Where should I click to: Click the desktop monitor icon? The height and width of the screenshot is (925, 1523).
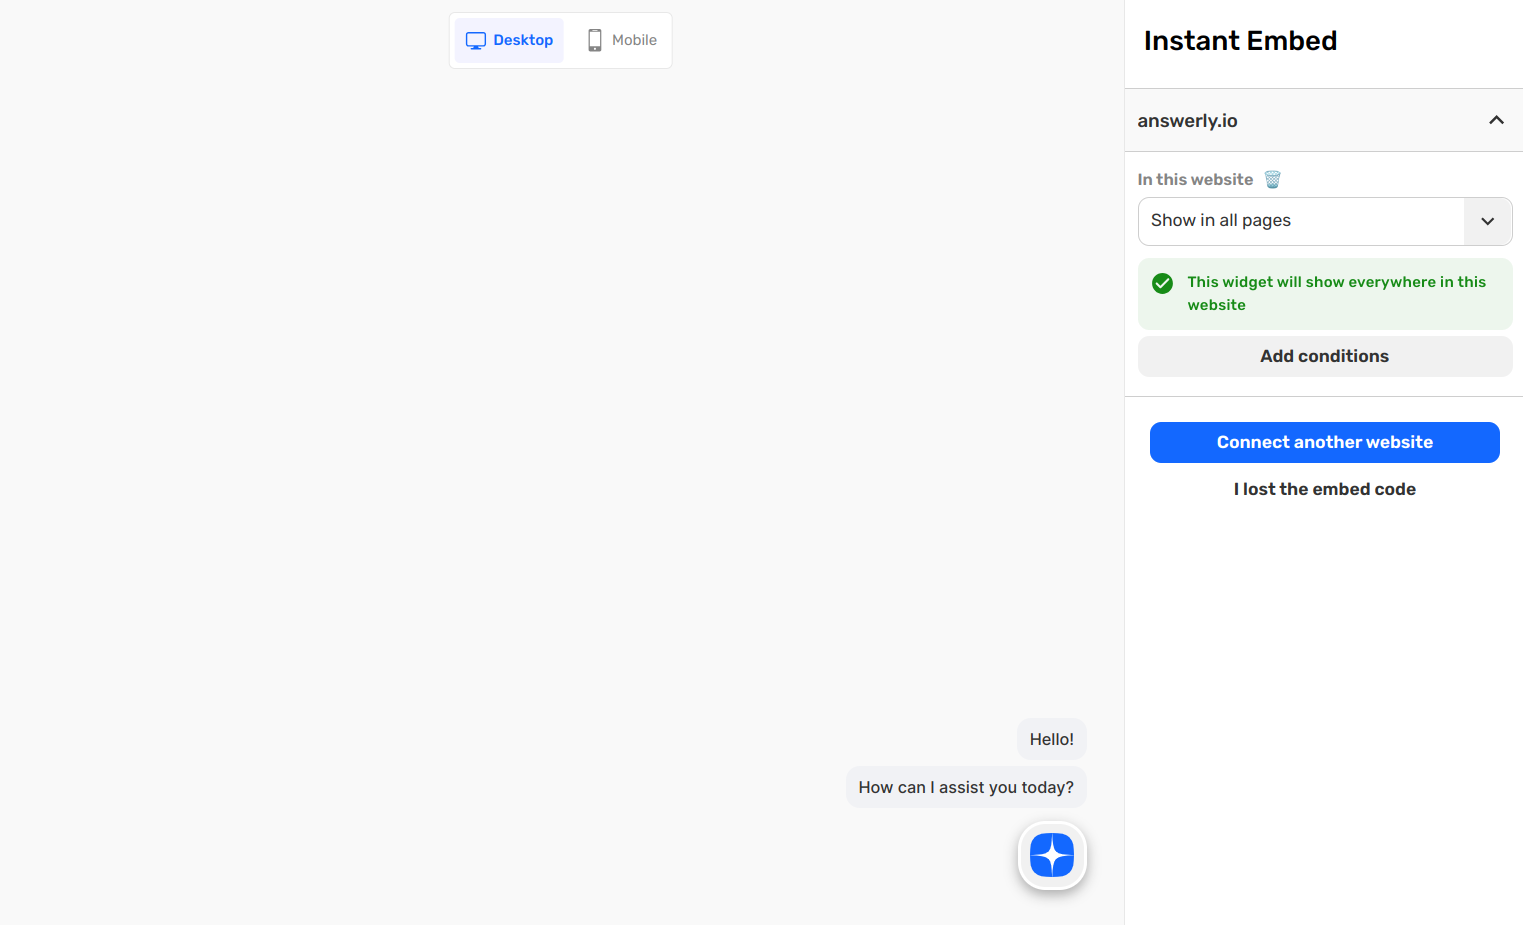coord(476,41)
